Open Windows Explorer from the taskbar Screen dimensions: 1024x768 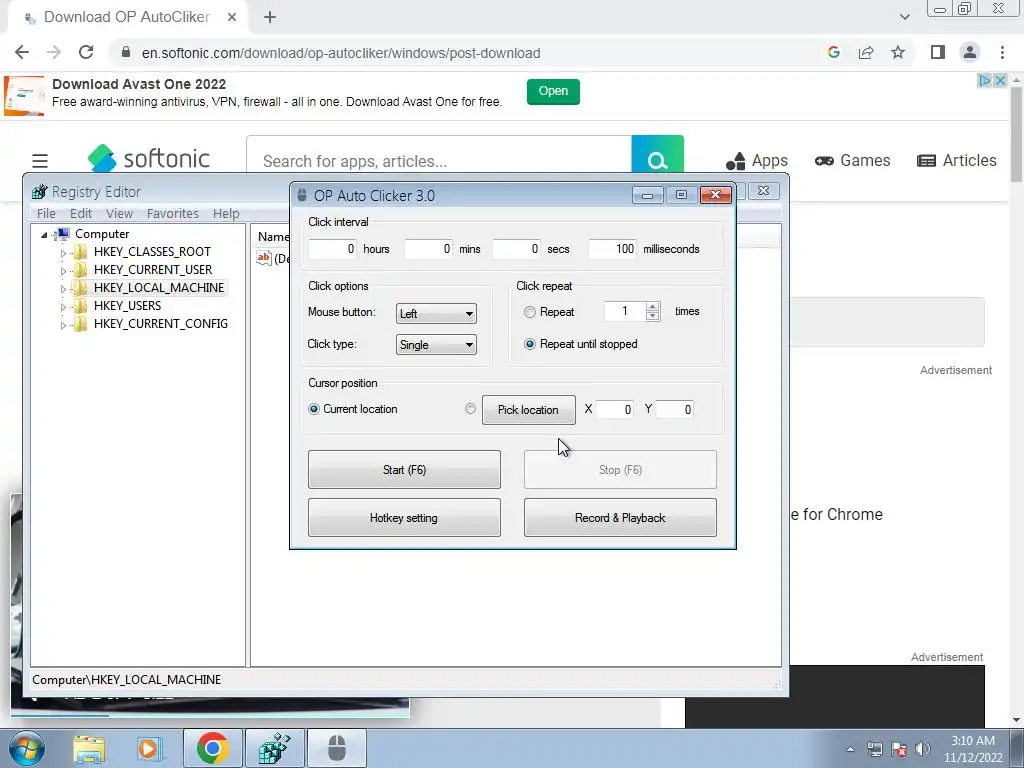[x=89, y=748]
